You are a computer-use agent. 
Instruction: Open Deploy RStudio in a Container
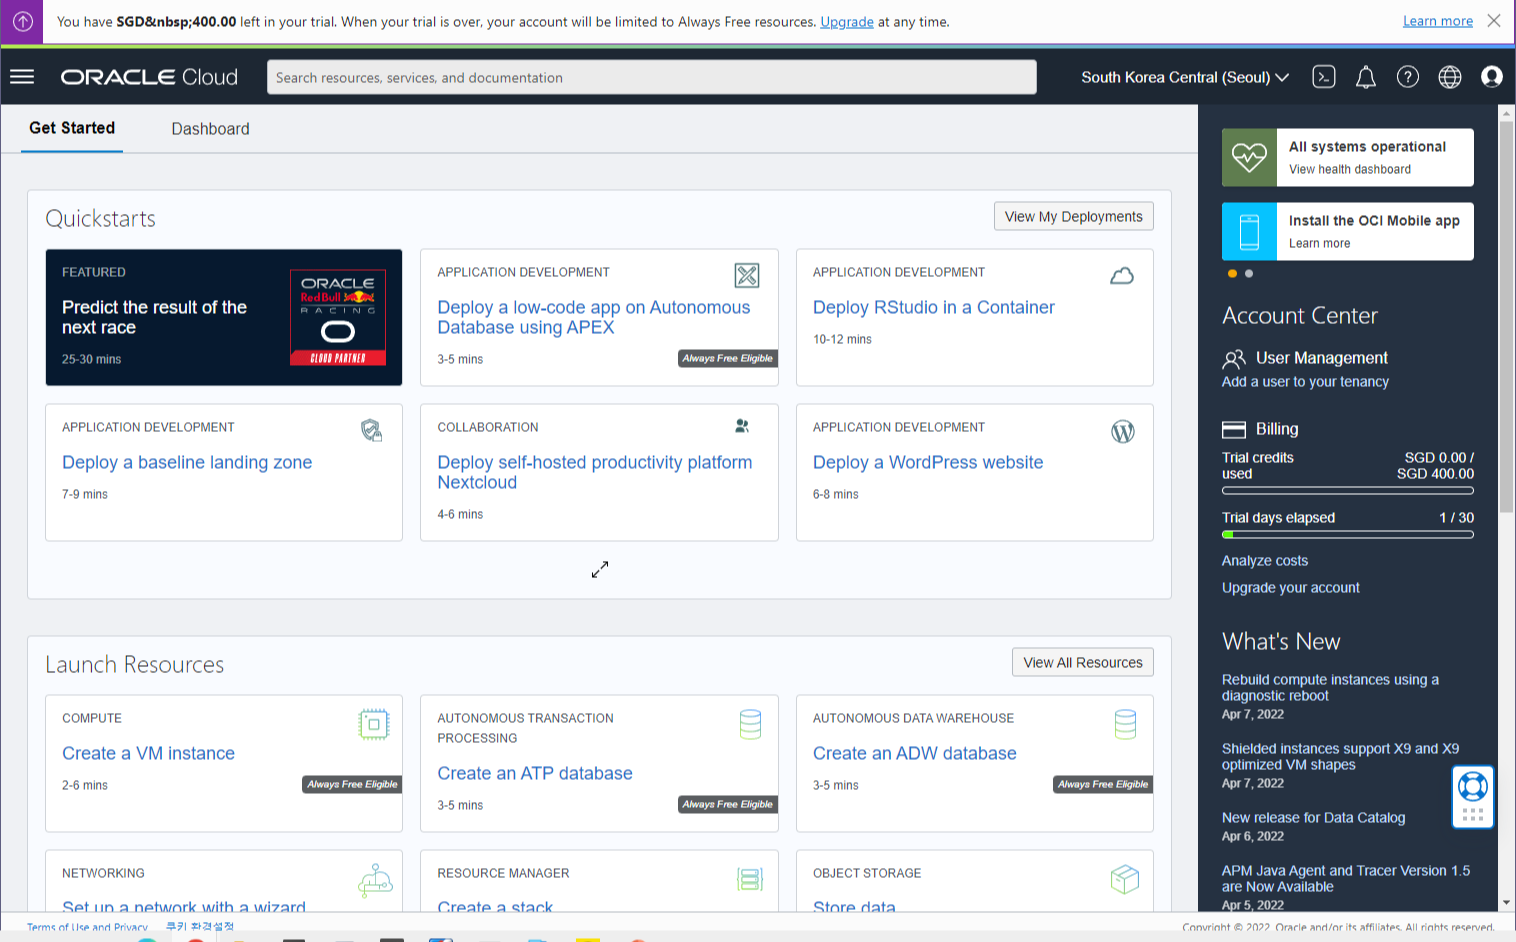[x=934, y=307]
